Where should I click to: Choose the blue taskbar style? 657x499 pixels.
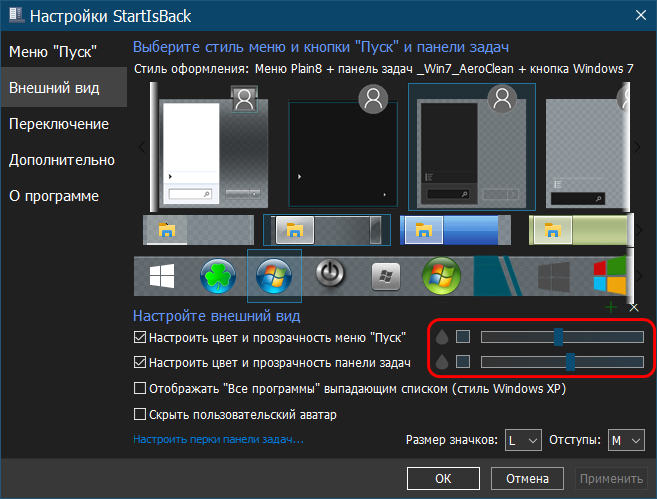tap(455, 230)
